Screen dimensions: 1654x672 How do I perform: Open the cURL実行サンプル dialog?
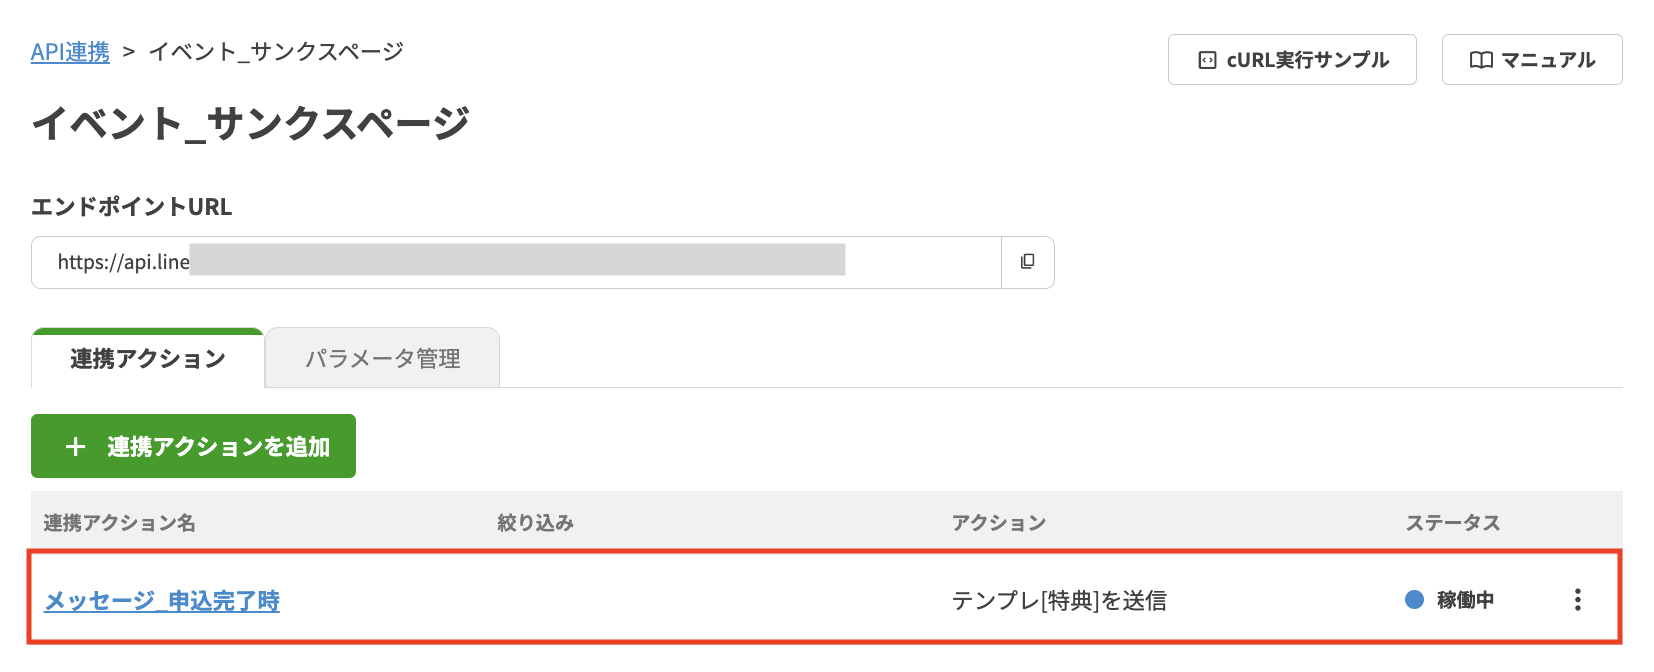tap(1292, 60)
